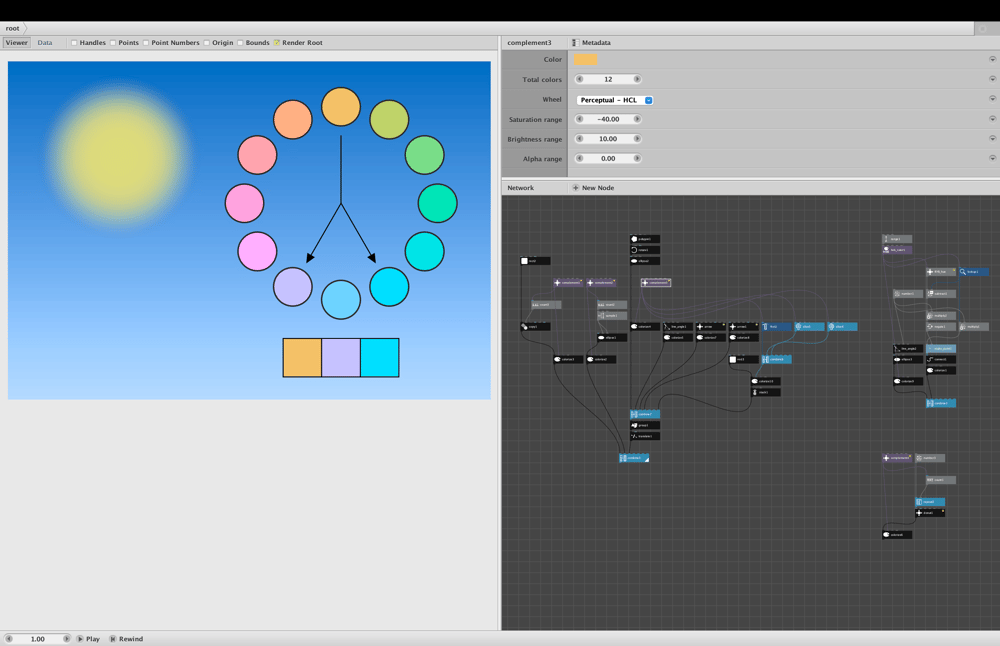Select the polygon1 node in the network
This screenshot has height=646, width=1000.
point(645,239)
